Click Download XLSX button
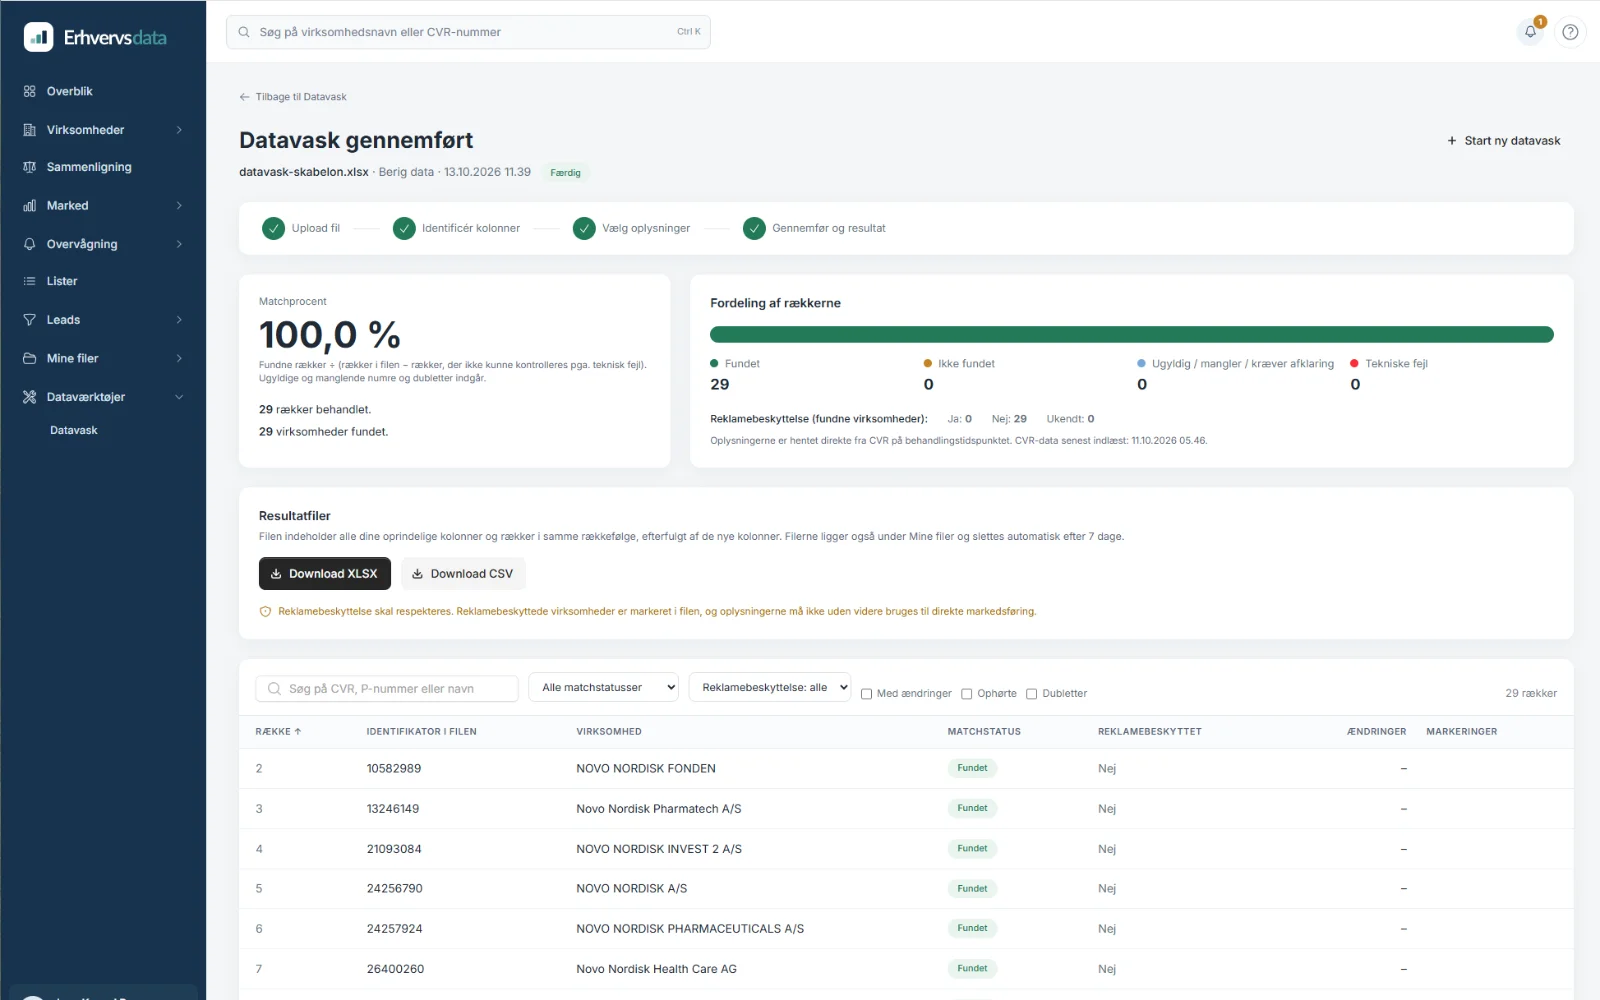1600x1000 pixels. [325, 574]
